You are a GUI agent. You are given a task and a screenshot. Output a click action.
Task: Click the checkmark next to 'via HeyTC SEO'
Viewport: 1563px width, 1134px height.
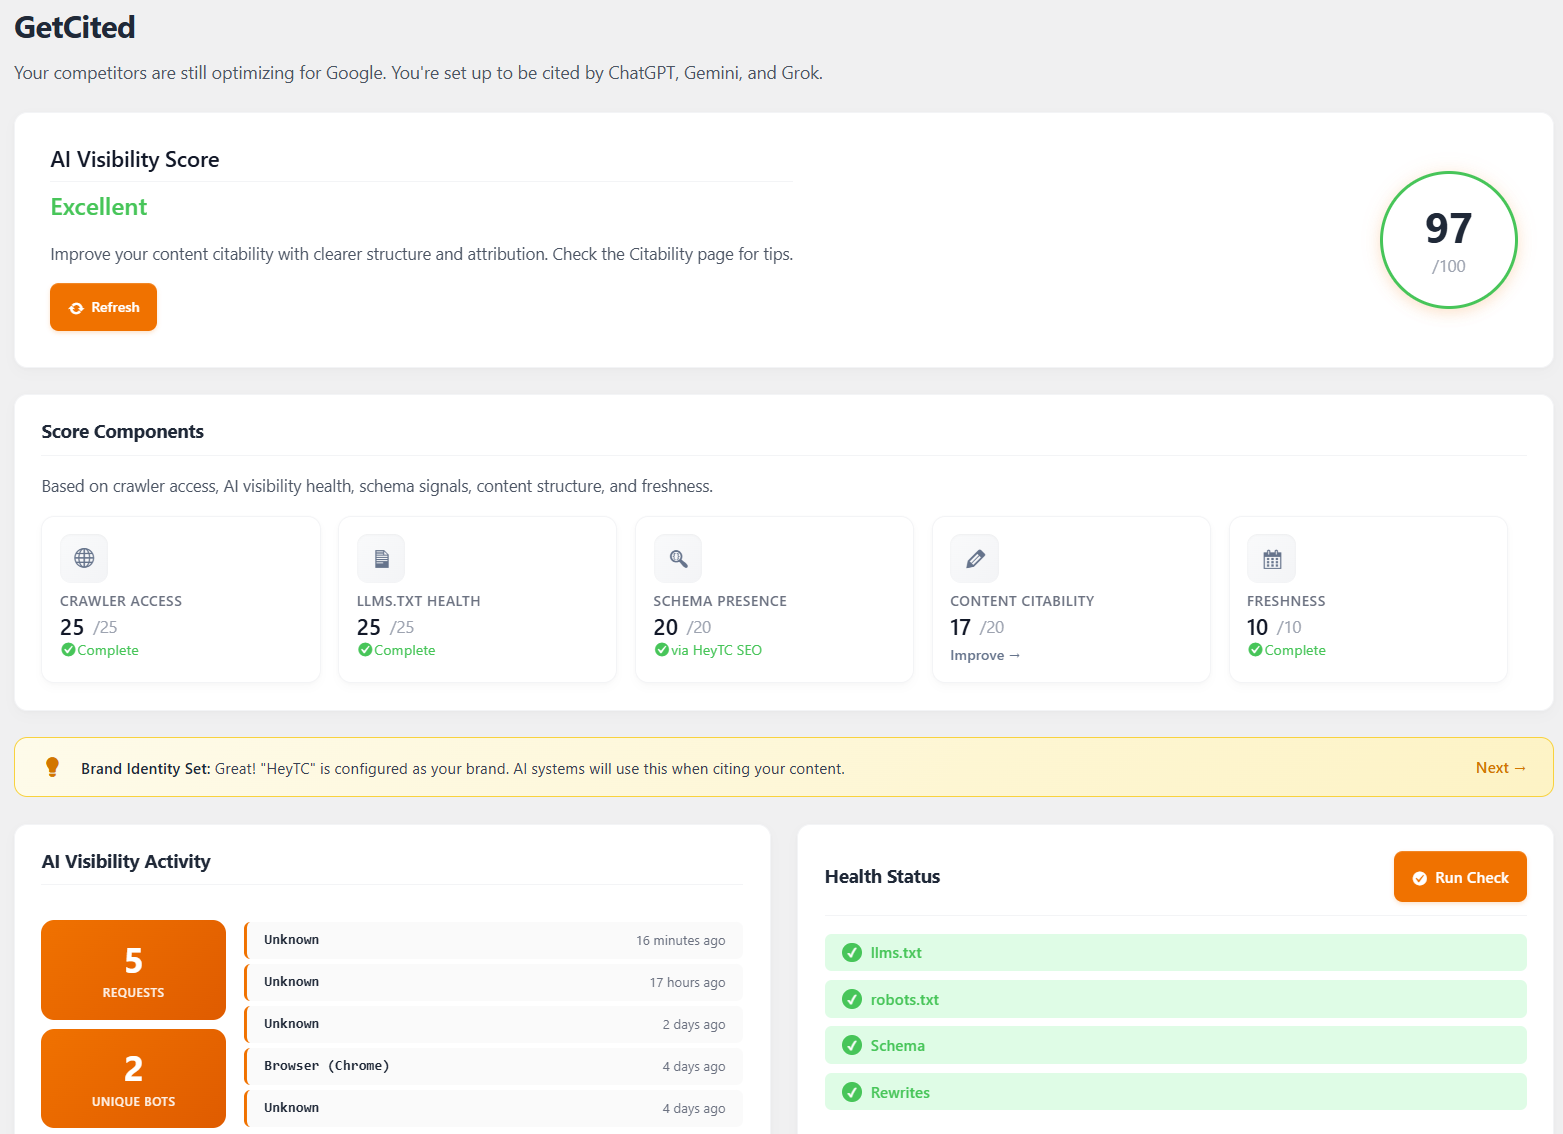pos(661,650)
